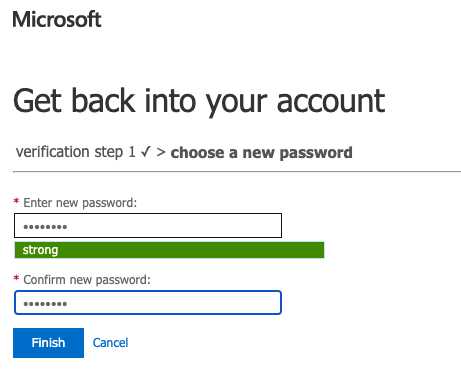This screenshot has height=373, width=461.
Task: Cancel the password reset
Action: tap(110, 343)
